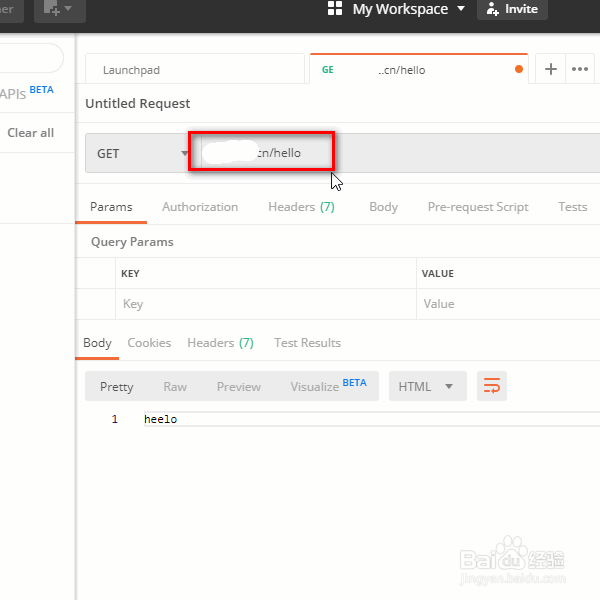Click the unsaved orange dot on the request tab
The width and height of the screenshot is (600, 600).
pyautogui.click(x=518, y=69)
